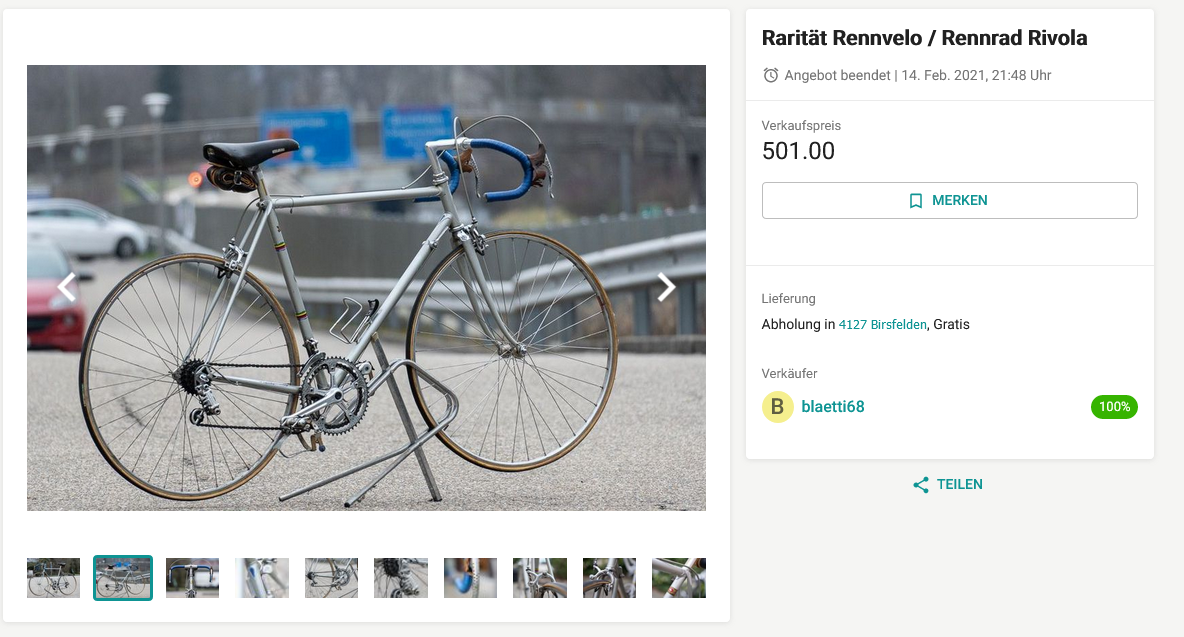Save listing with the MERKEN button

click(x=949, y=201)
